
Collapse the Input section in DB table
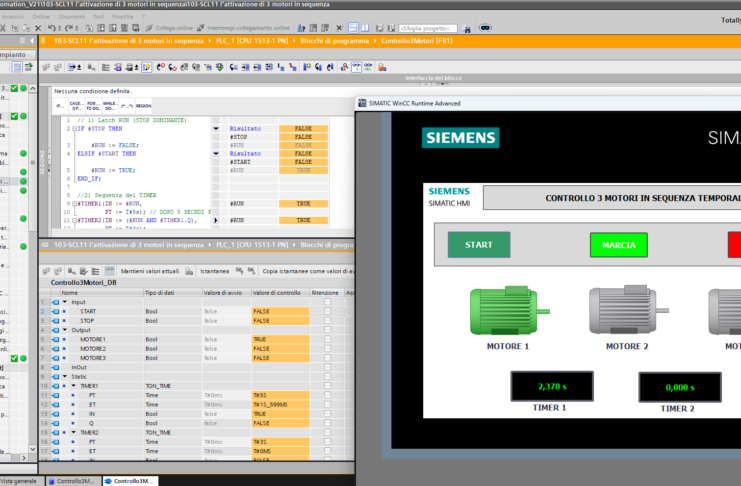pos(65,302)
